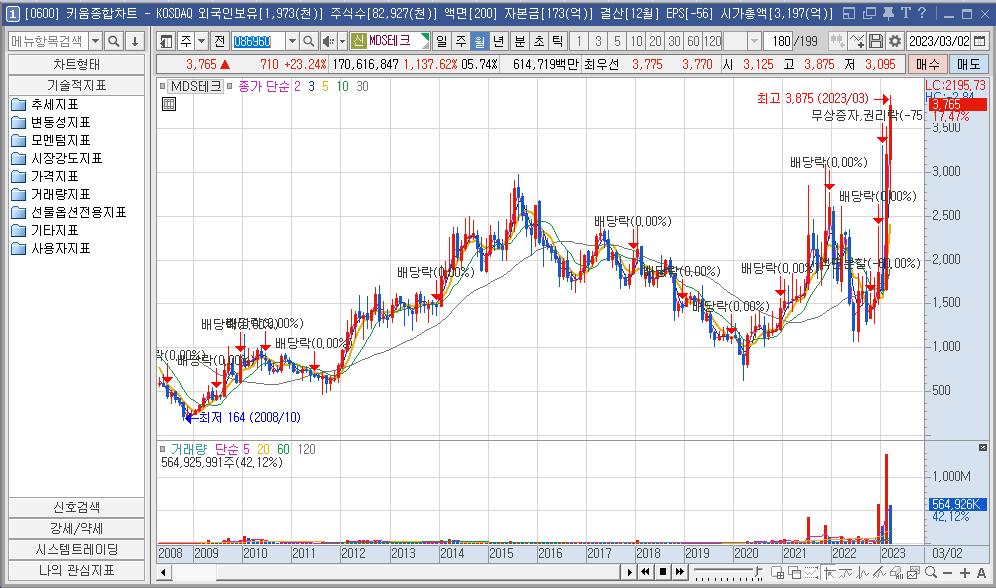The width and height of the screenshot is (996, 588).
Task: Click the menu search magnifier icon
Action: click(114, 42)
